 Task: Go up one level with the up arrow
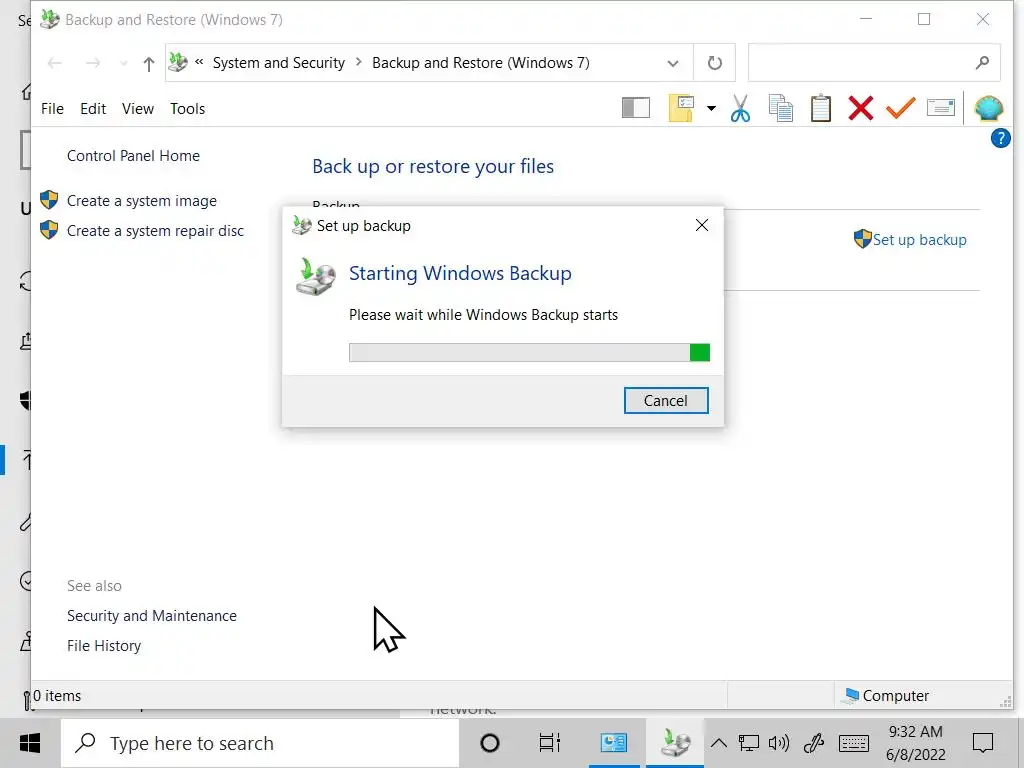pyautogui.click(x=149, y=63)
